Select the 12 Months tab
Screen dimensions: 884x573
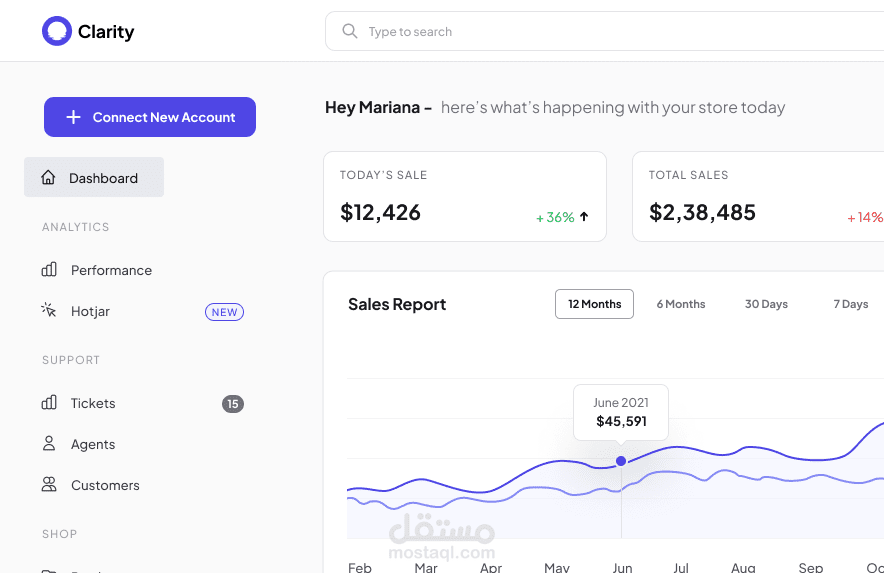(x=594, y=304)
